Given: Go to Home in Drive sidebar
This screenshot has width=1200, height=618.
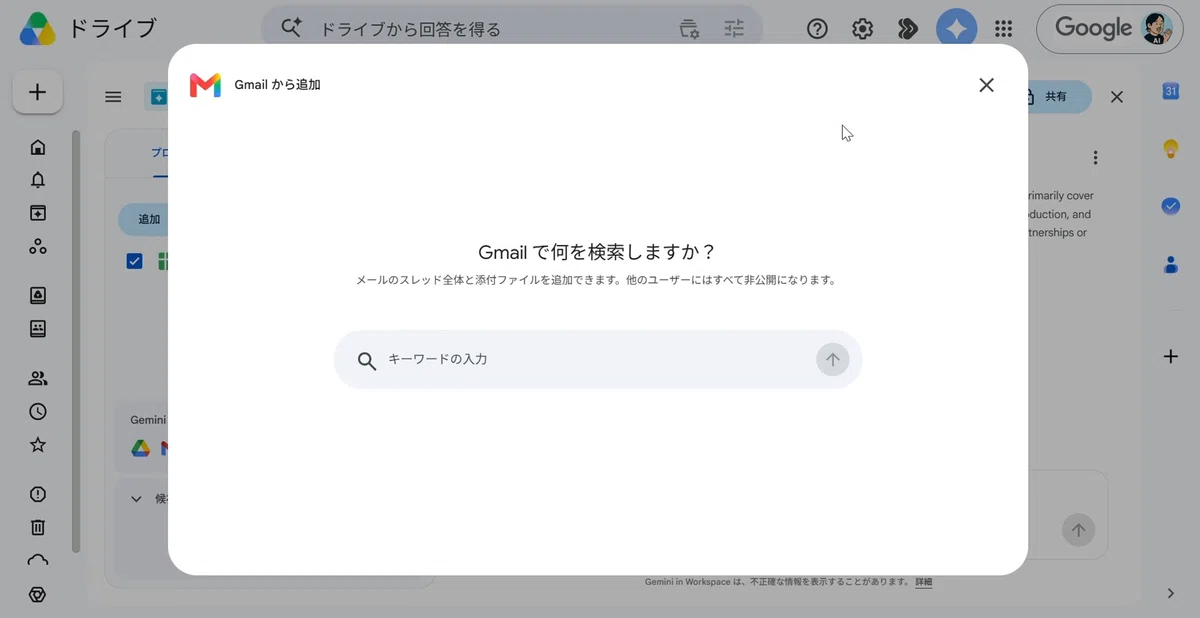Looking at the screenshot, I should point(38,147).
